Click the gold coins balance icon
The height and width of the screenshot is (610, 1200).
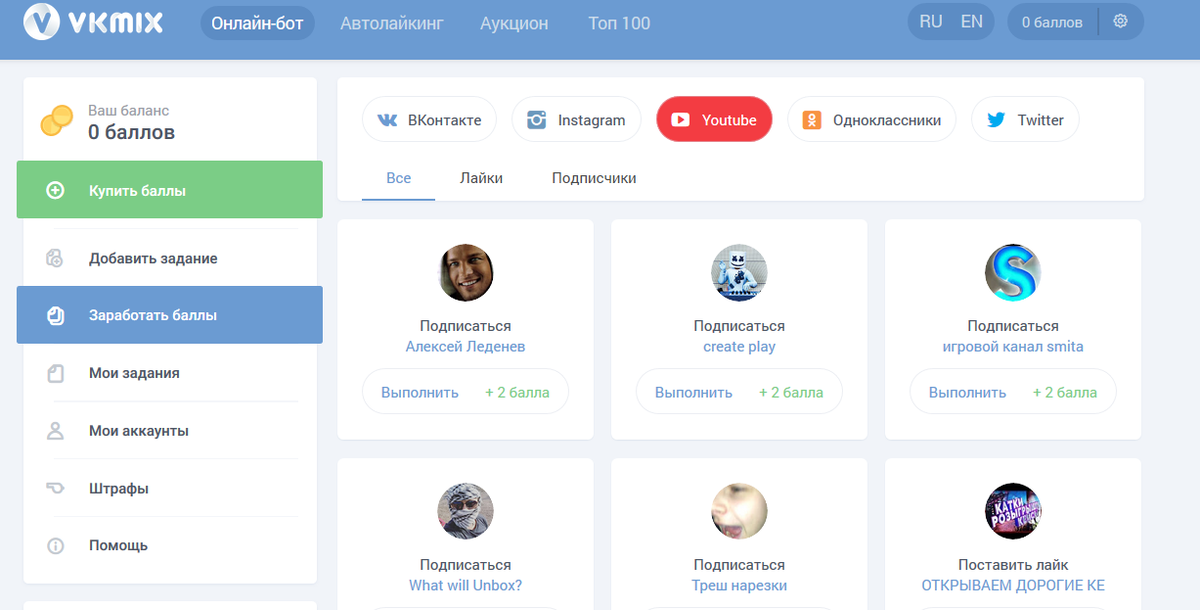[56, 121]
